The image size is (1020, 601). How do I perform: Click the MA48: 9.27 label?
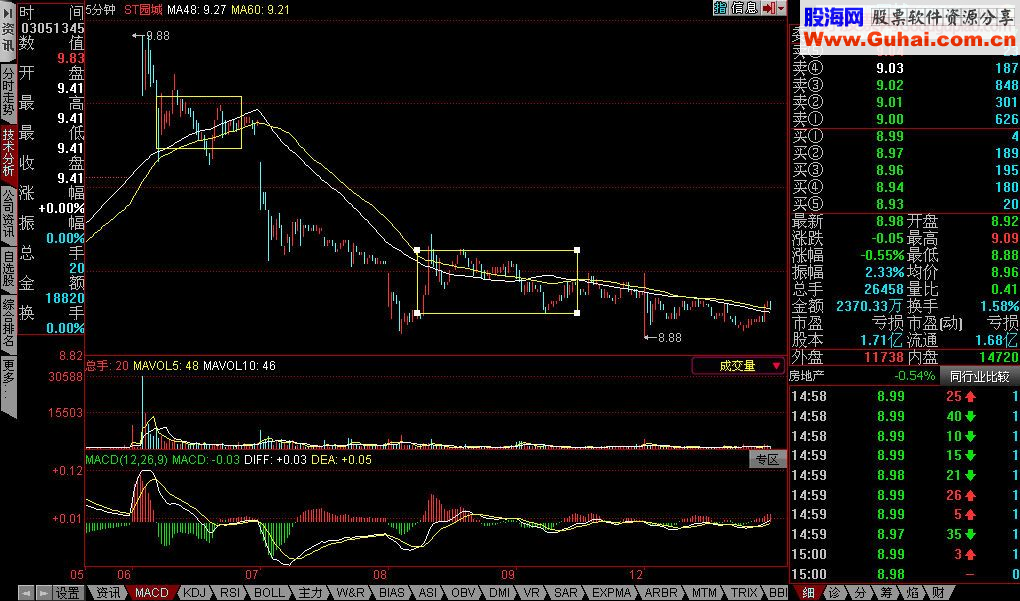click(196, 10)
